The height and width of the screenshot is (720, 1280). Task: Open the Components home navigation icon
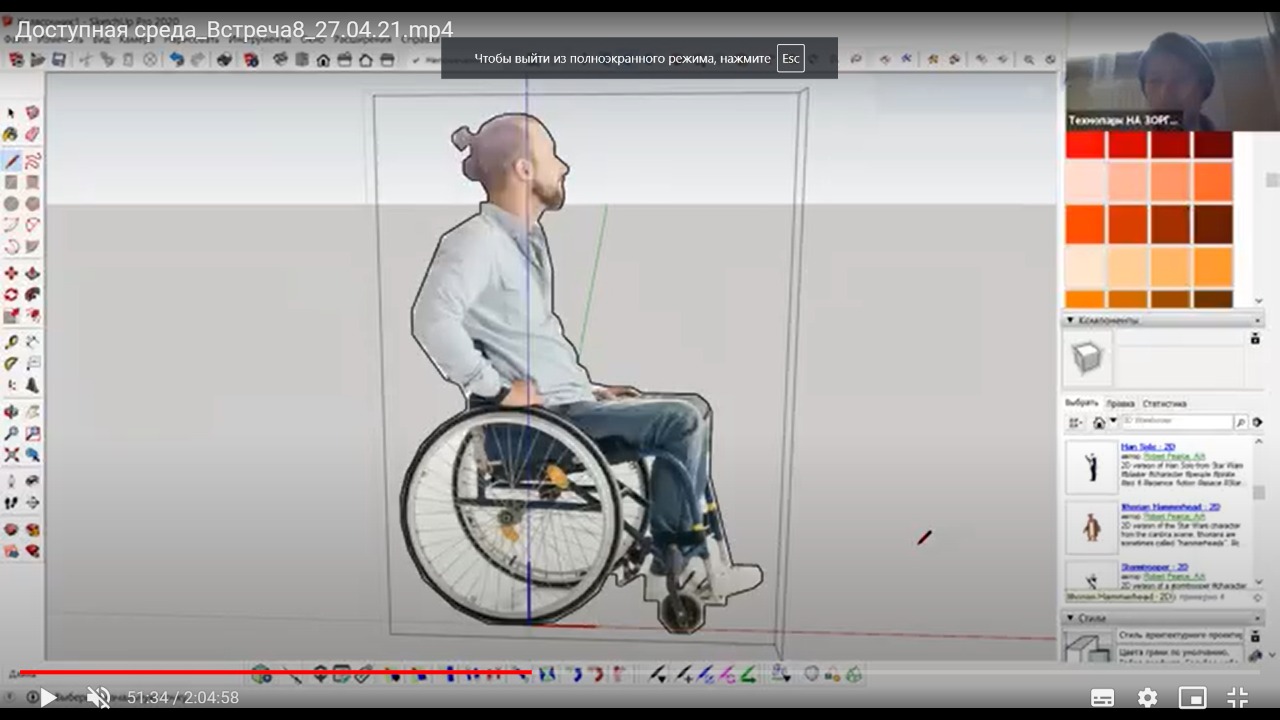tap(1099, 422)
